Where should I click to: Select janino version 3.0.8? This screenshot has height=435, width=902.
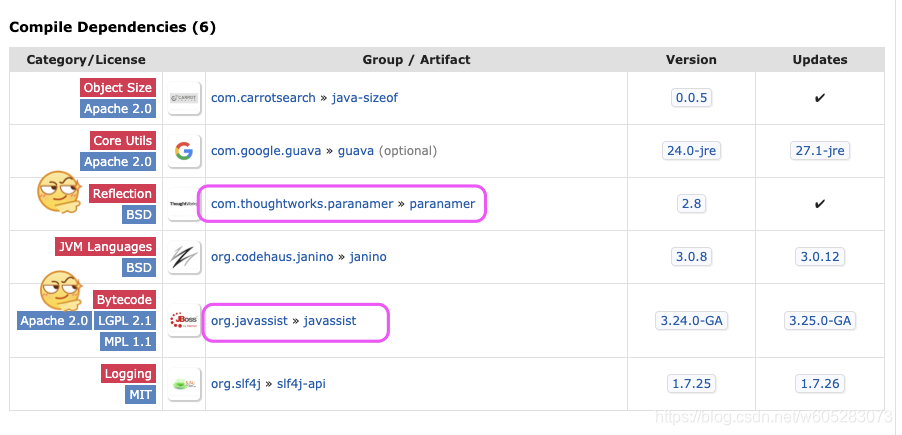click(x=691, y=257)
